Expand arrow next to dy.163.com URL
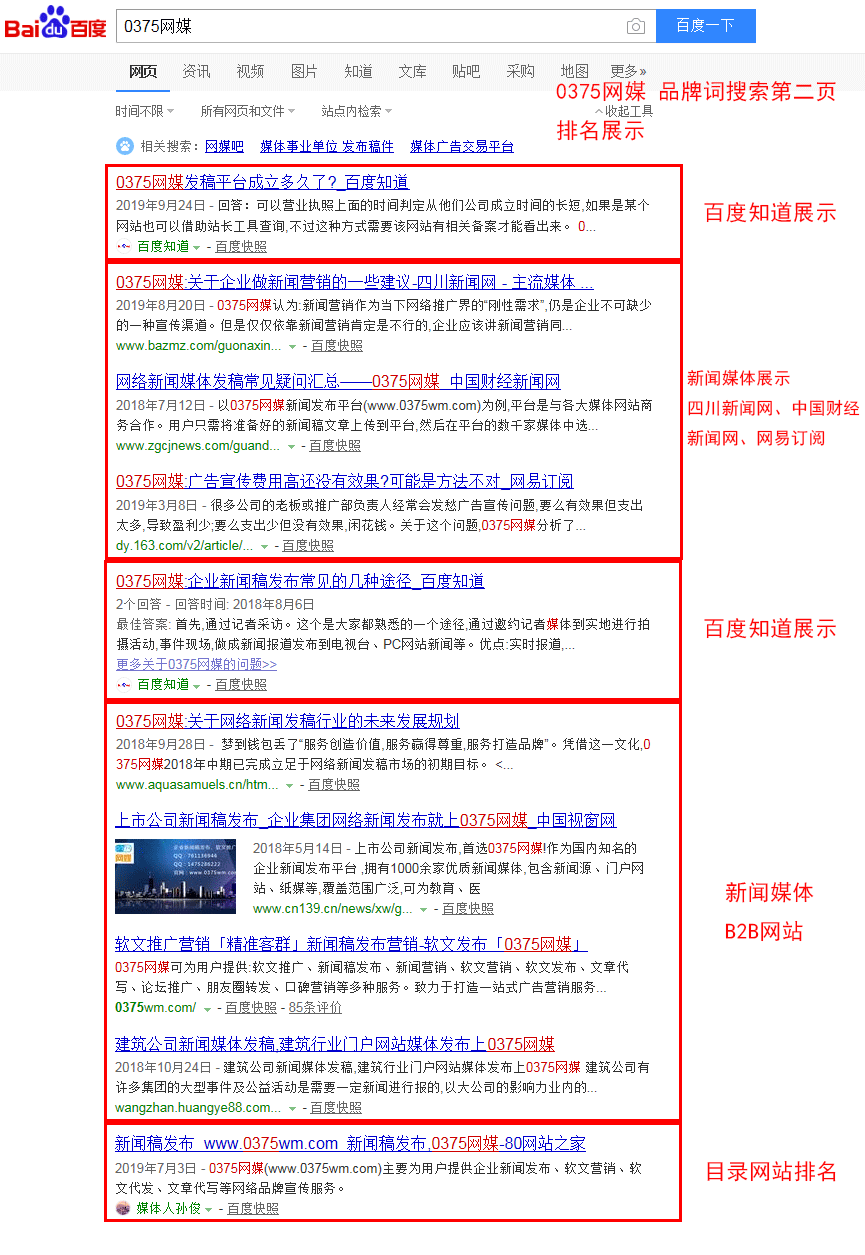Screen dimensions: 865x1255 [x=264, y=546]
